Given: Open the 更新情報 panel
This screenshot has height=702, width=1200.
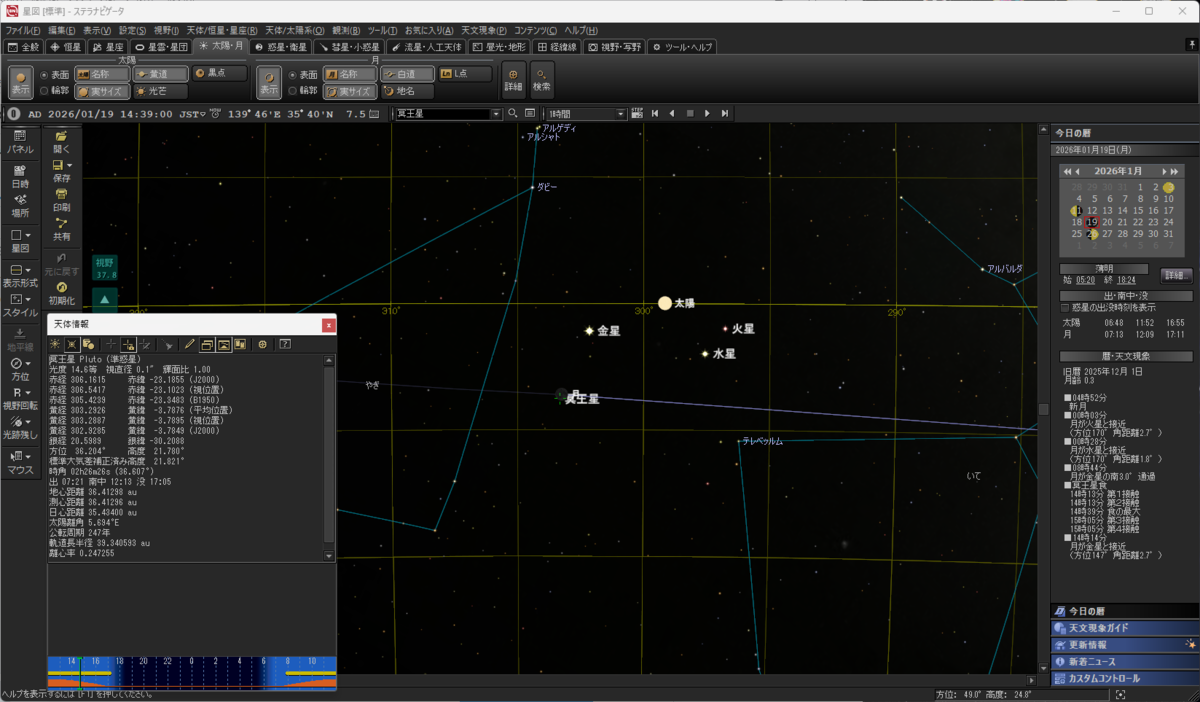Looking at the screenshot, I should click(1124, 645).
